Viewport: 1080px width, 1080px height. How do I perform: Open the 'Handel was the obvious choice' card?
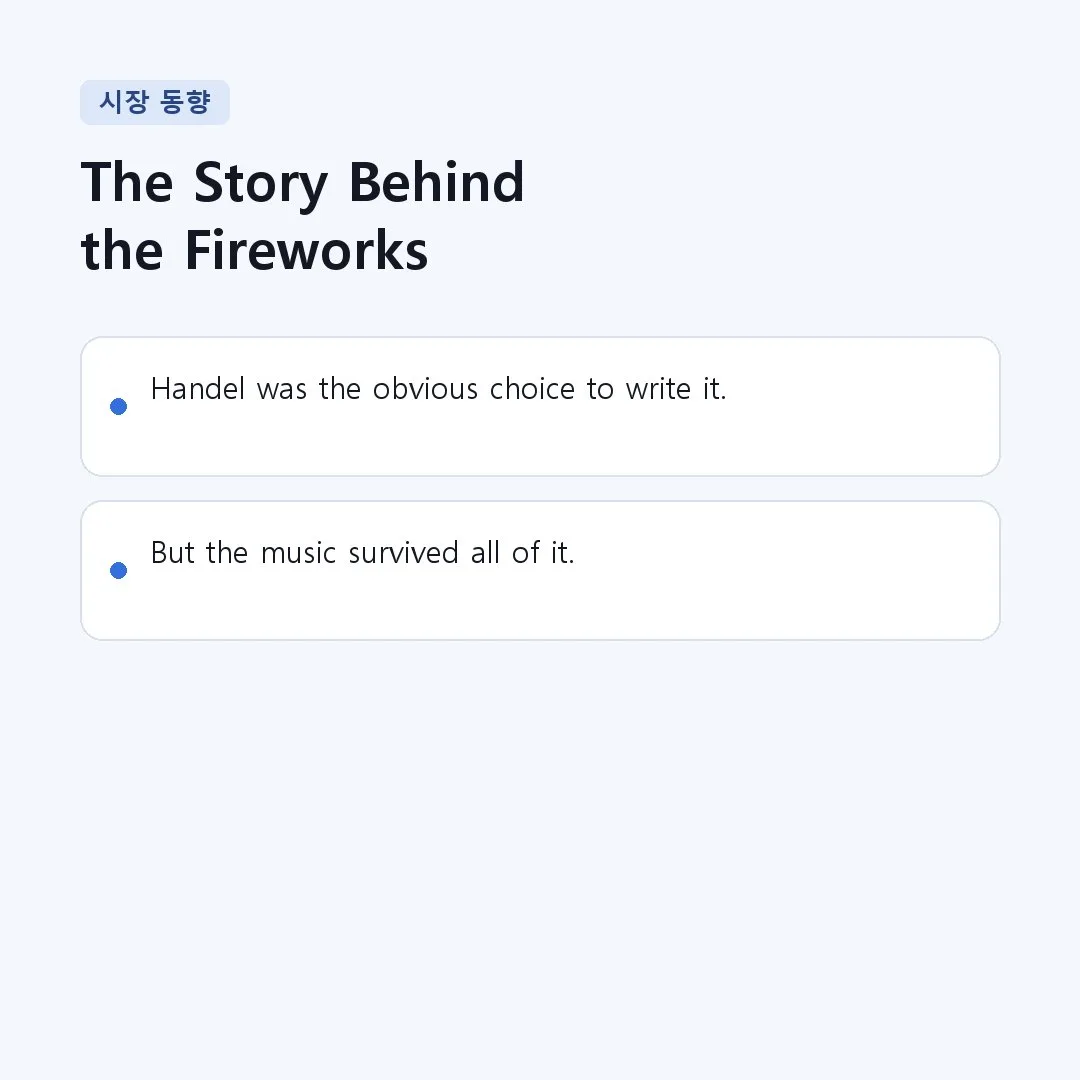point(540,406)
